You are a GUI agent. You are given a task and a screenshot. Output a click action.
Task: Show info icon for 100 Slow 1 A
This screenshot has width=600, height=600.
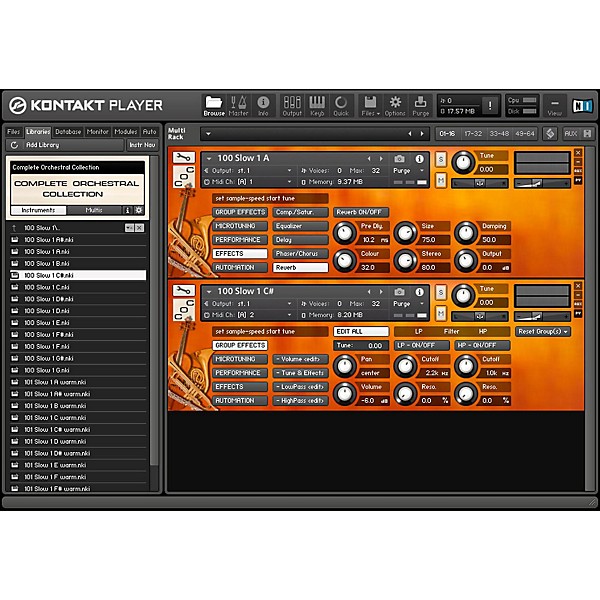(x=419, y=158)
